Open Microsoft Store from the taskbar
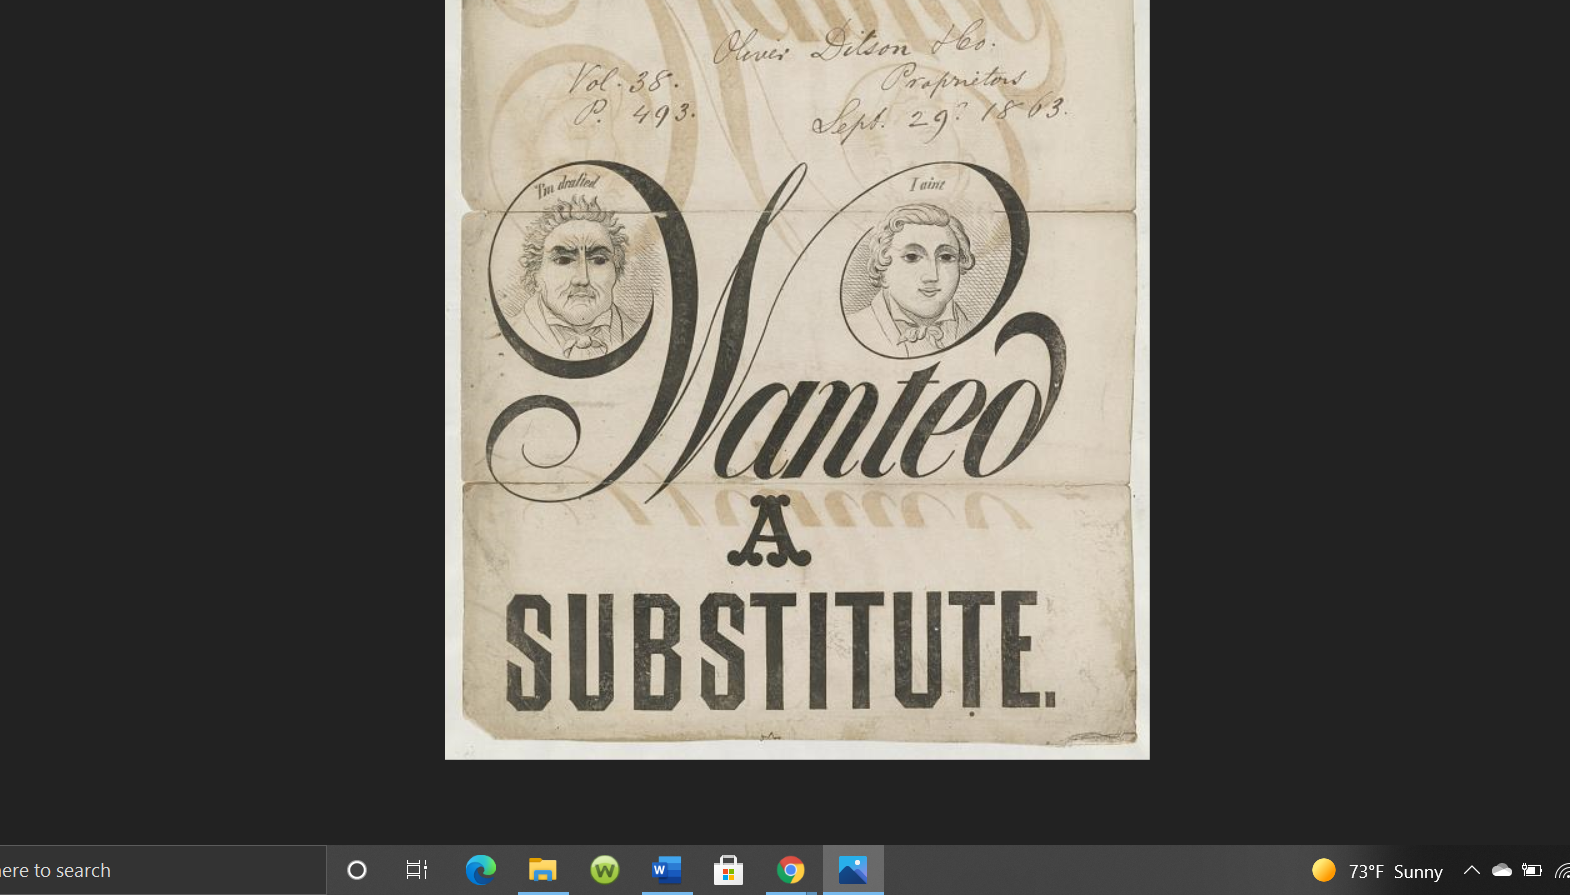Viewport: 1570px width, 895px height. pos(729,870)
